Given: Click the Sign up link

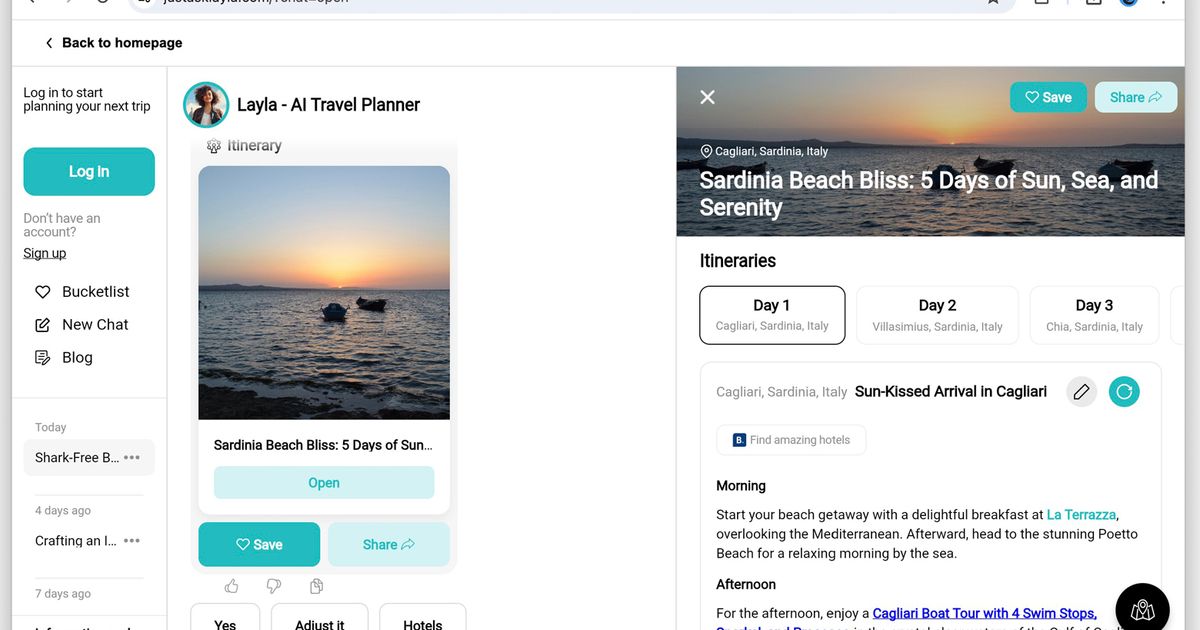Looking at the screenshot, I should (x=45, y=253).
